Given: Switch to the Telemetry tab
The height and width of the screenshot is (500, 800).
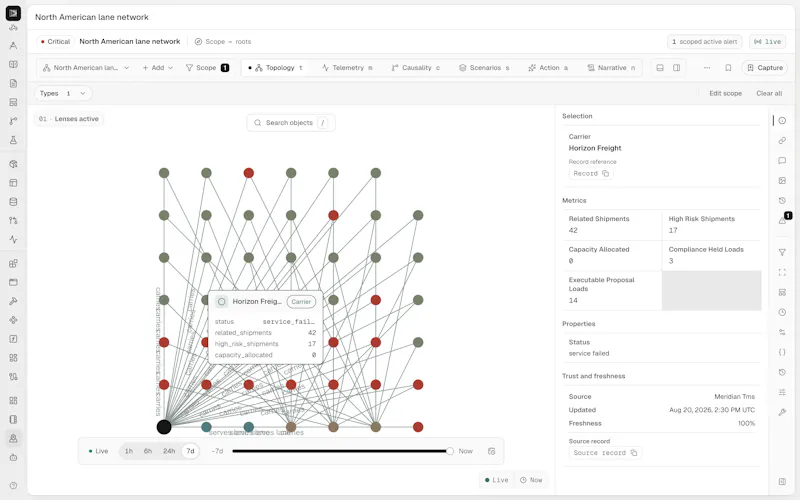Looking at the screenshot, I should coord(347,68).
